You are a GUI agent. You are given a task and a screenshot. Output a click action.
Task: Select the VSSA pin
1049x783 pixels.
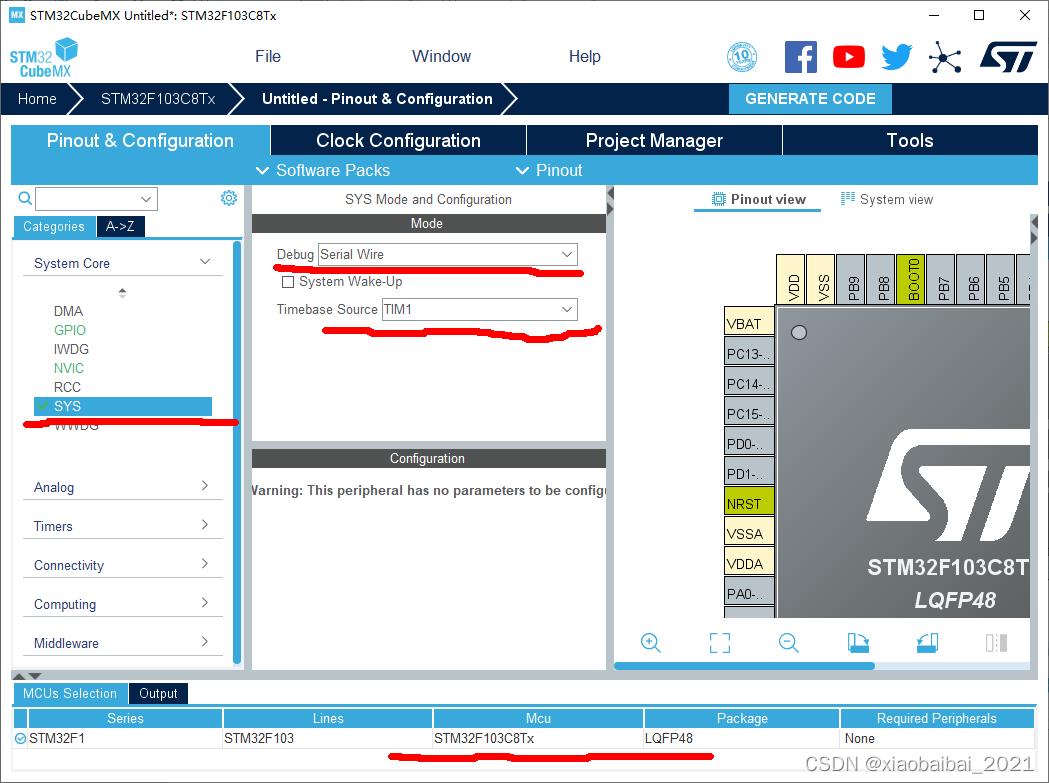pyautogui.click(x=749, y=533)
